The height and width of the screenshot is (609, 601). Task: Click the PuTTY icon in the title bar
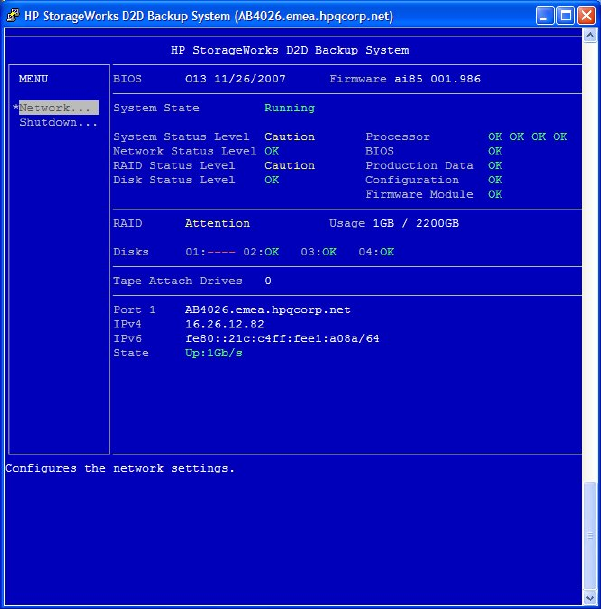pos(13,16)
